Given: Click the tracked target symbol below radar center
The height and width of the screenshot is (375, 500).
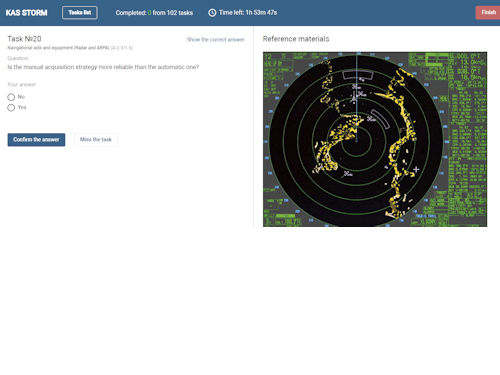Looking at the screenshot, I should 347,174.
